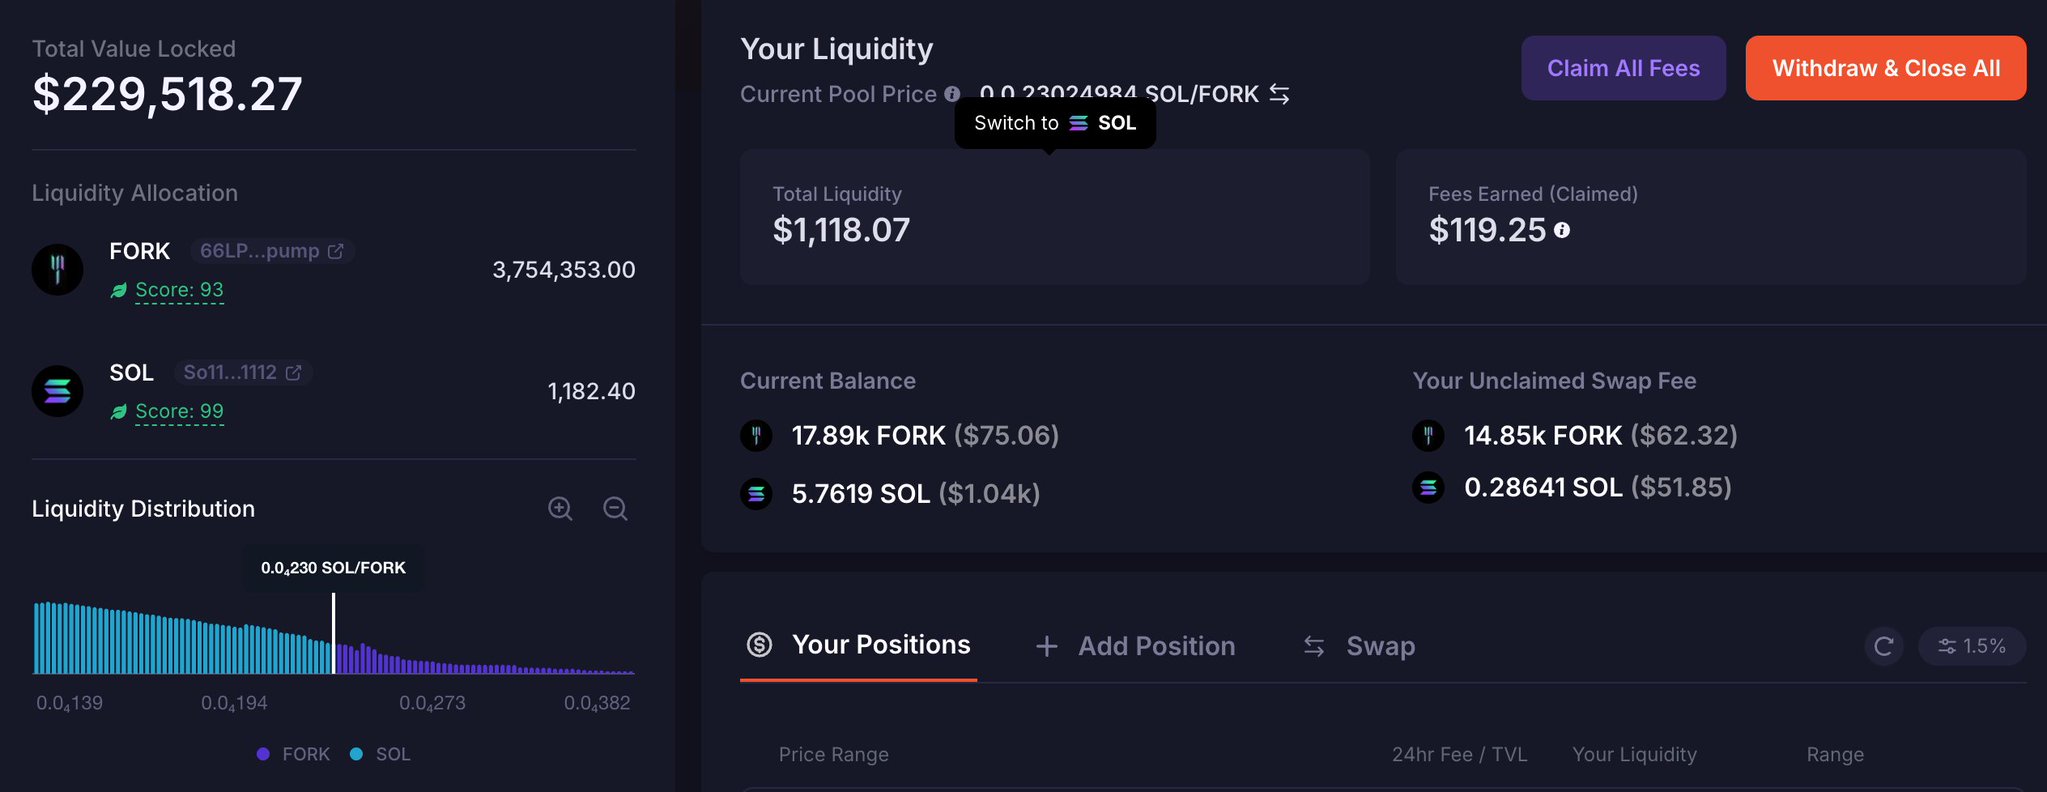The height and width of the screenshot is (792, 2047).
Task: Switch to the Your Positions tab
Action: coord(859,645)
